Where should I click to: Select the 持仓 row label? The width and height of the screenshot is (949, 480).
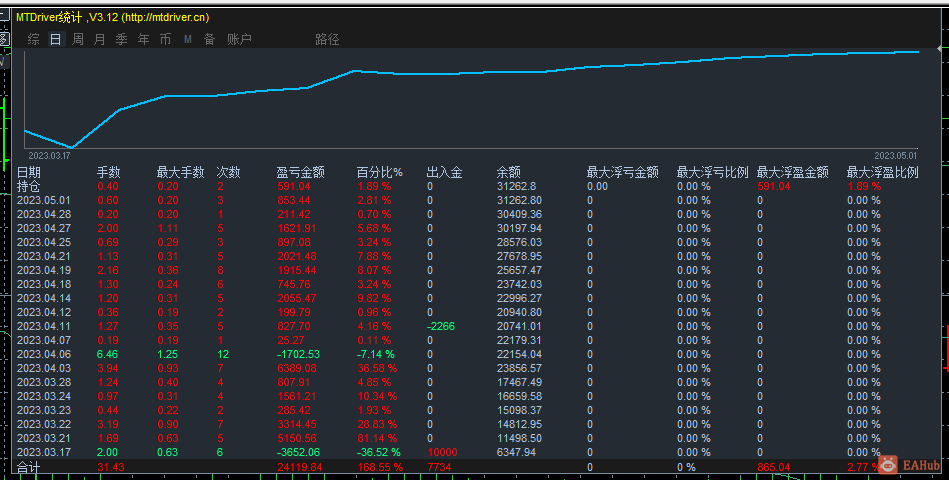(29, 186)
